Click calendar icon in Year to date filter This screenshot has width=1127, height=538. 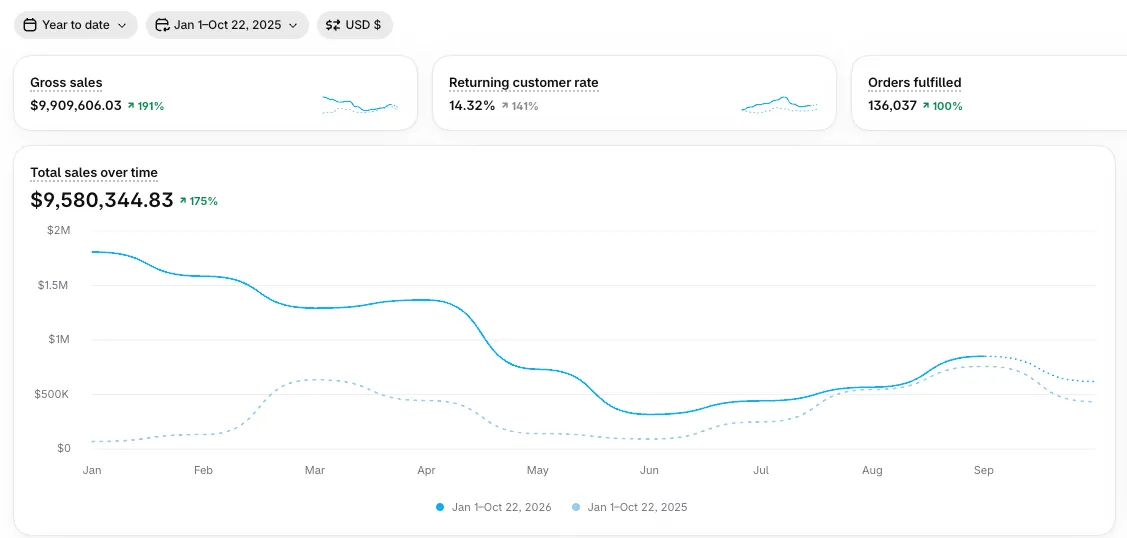click(x=29, y=25)
